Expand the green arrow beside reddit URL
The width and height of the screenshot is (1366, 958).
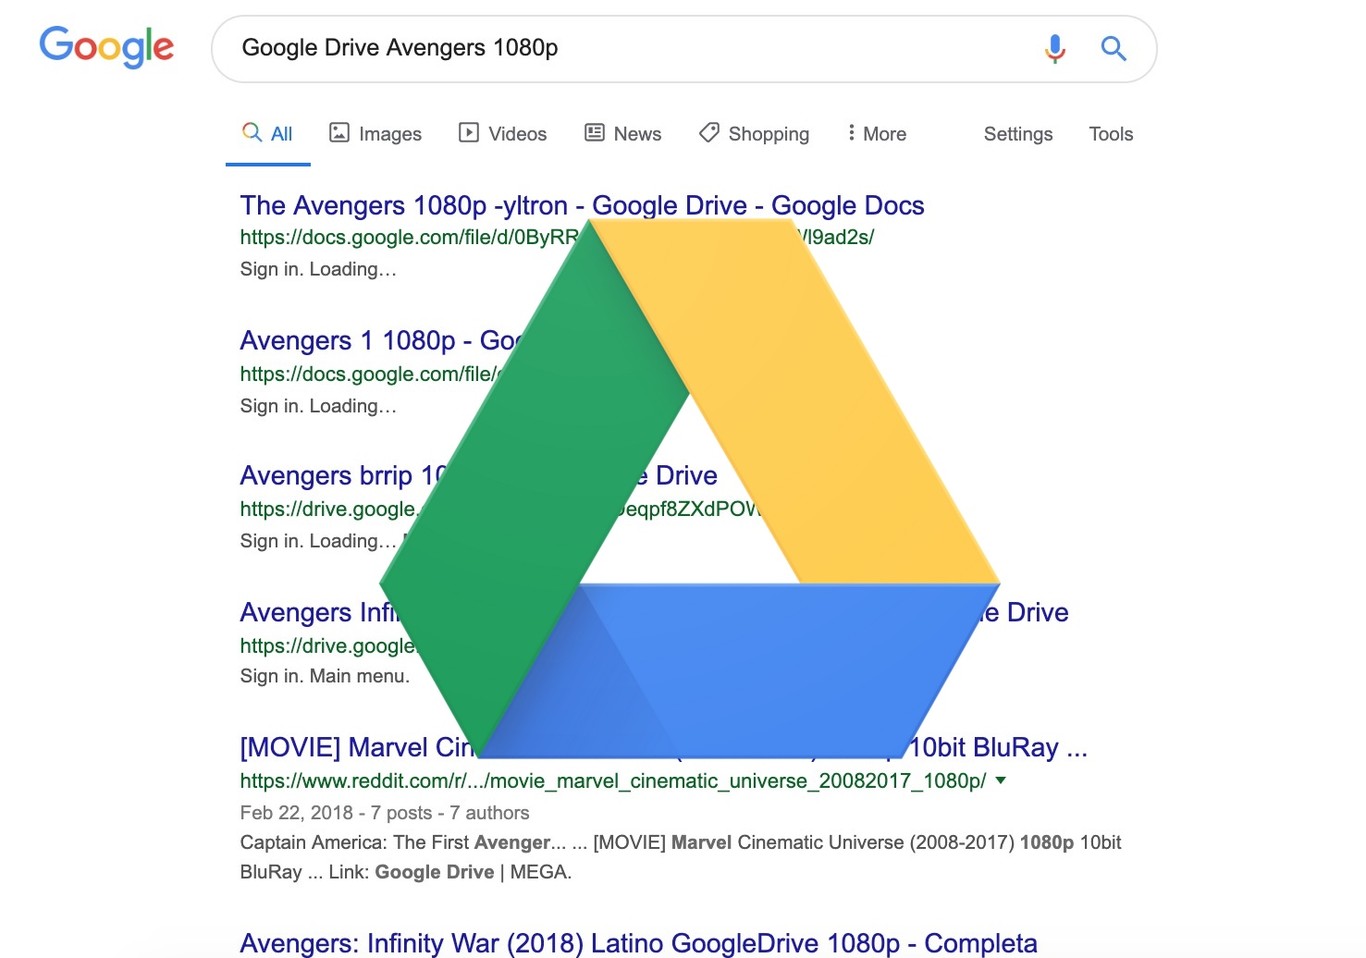pos(1001,780)
